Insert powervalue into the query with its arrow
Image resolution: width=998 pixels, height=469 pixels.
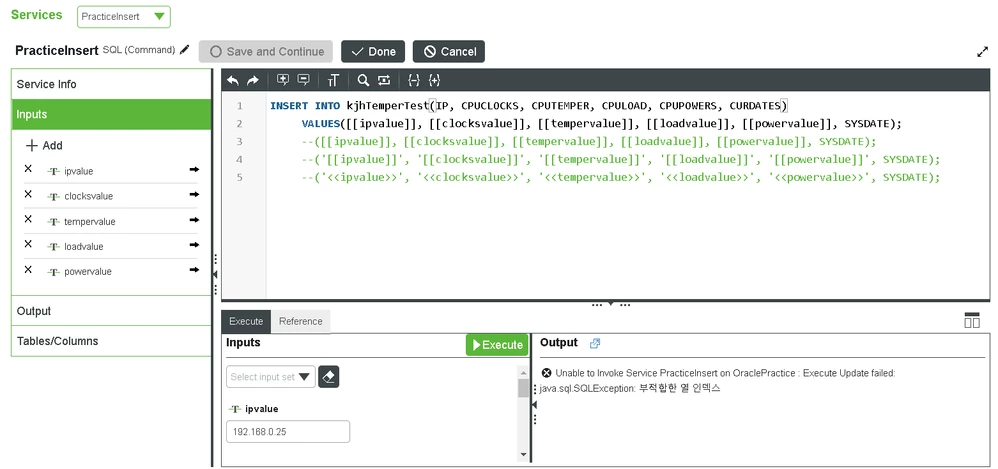click(x=194, y=270)
